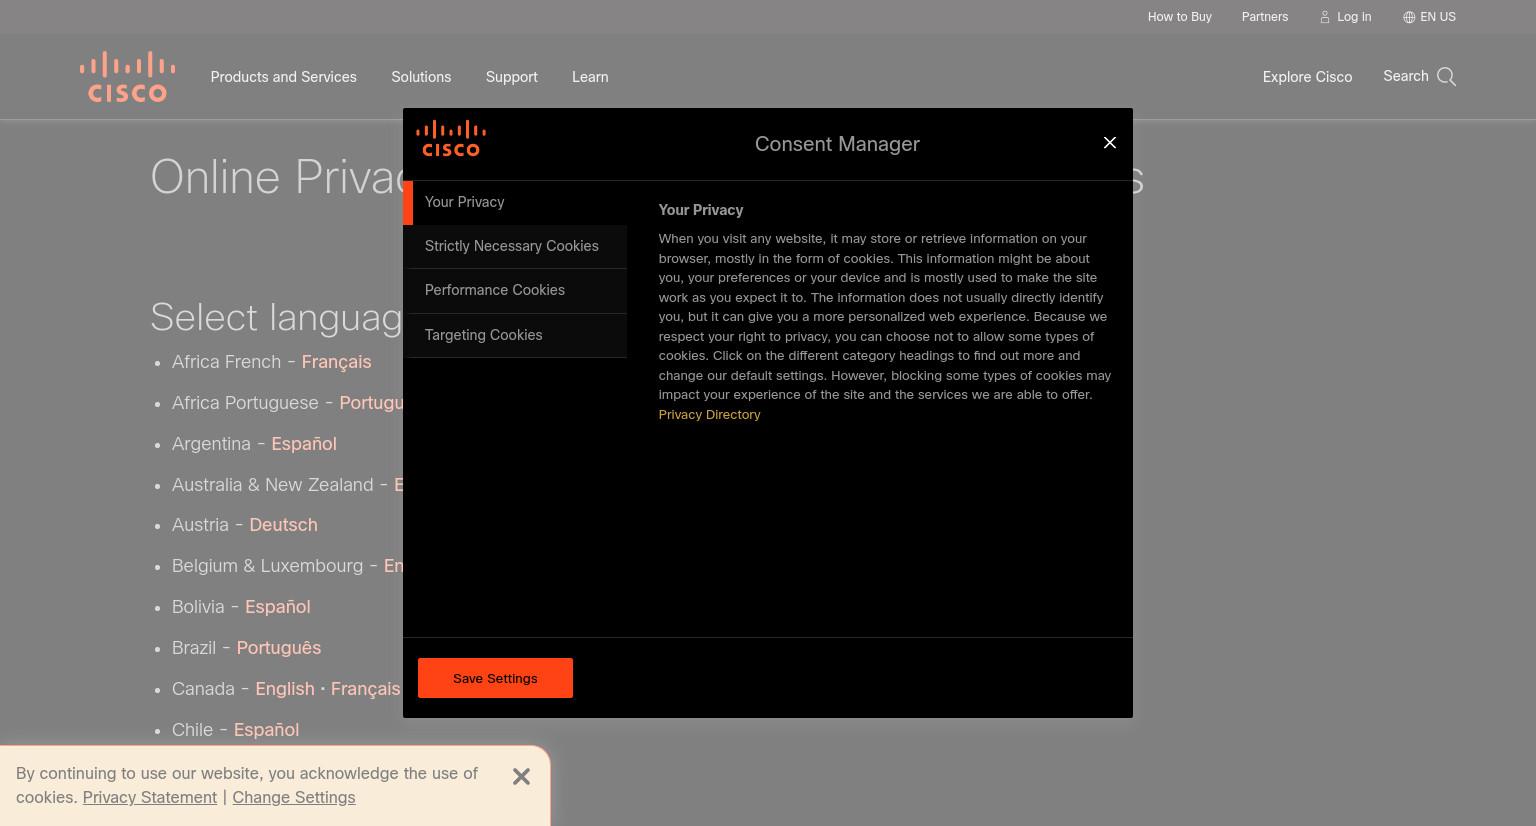The height and width of the screenshot is (826, 1536).
Task: Open Change Settings link in banner
Action: pos(293,797)
